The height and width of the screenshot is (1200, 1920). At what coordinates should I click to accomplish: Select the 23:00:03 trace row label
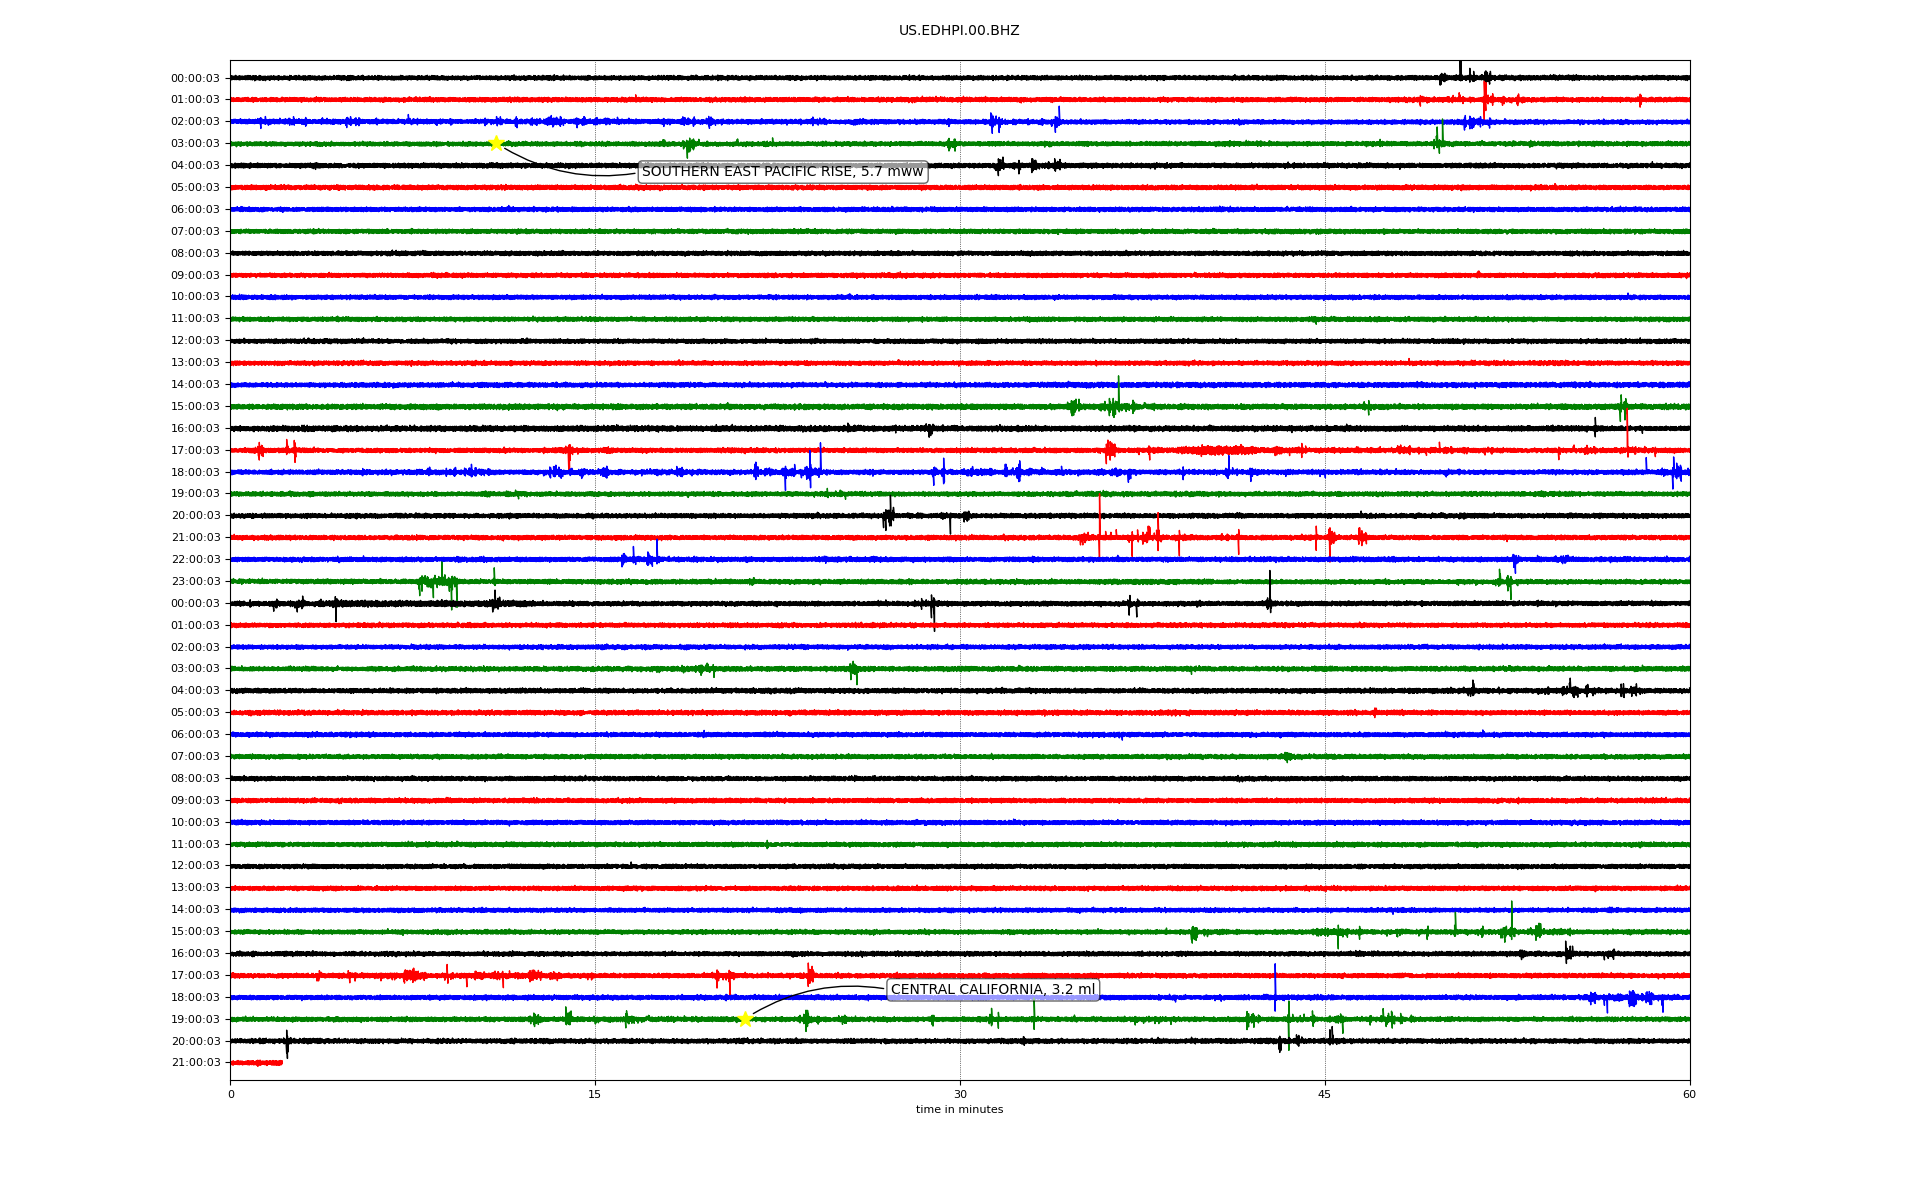195,582
